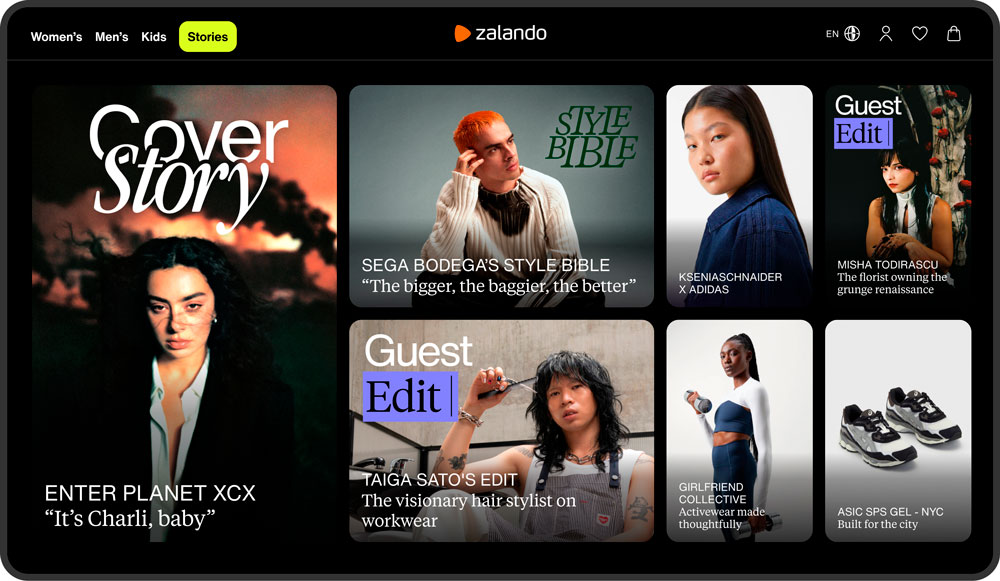Open Taiga Sato's Edit story
The width and height of the screenshot is (1000, 581).
point(501,430)
